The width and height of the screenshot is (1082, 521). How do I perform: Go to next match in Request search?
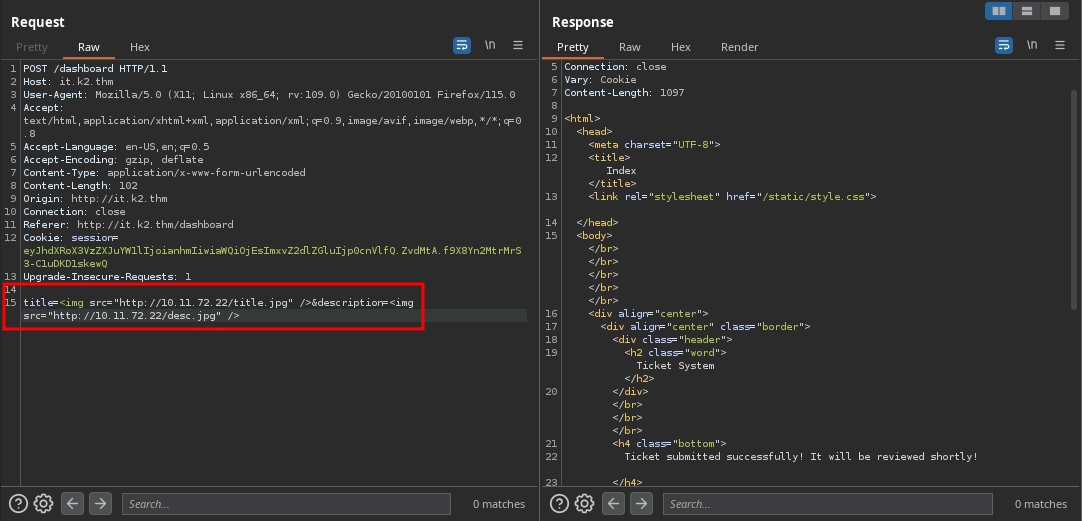[100, 504]
